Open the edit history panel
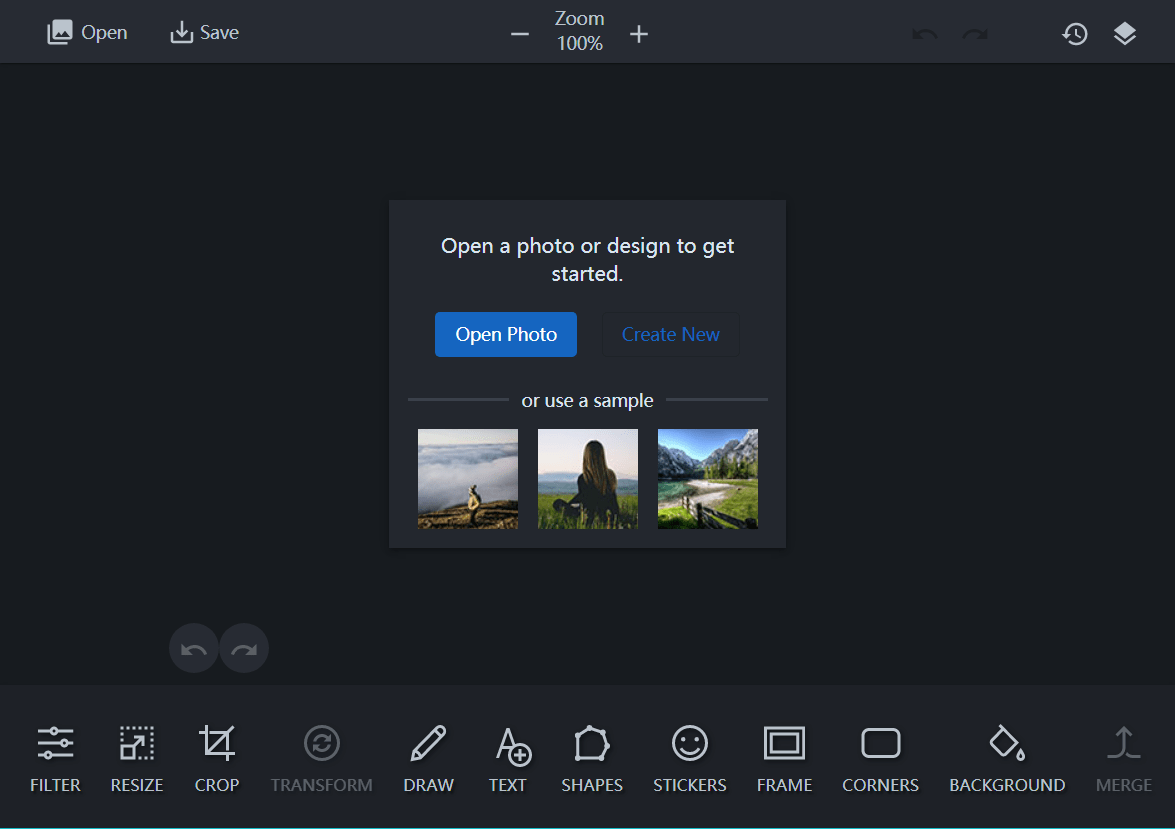Image resolution: width=1175 pixels, height=829 pixels. pos(1075,33)
